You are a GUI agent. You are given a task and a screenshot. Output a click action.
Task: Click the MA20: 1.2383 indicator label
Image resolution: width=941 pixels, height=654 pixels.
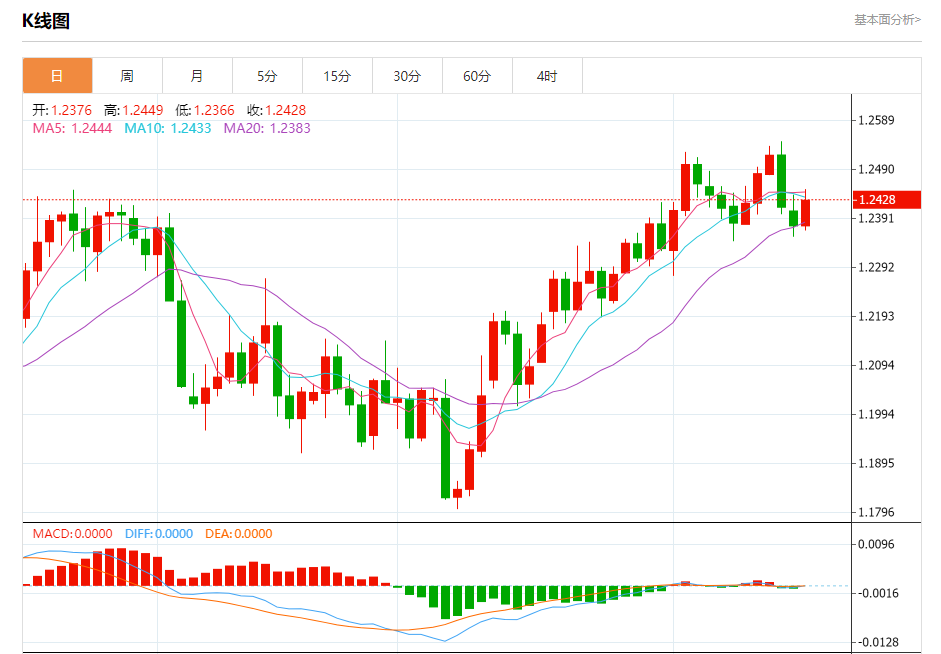tap(267, 128)
